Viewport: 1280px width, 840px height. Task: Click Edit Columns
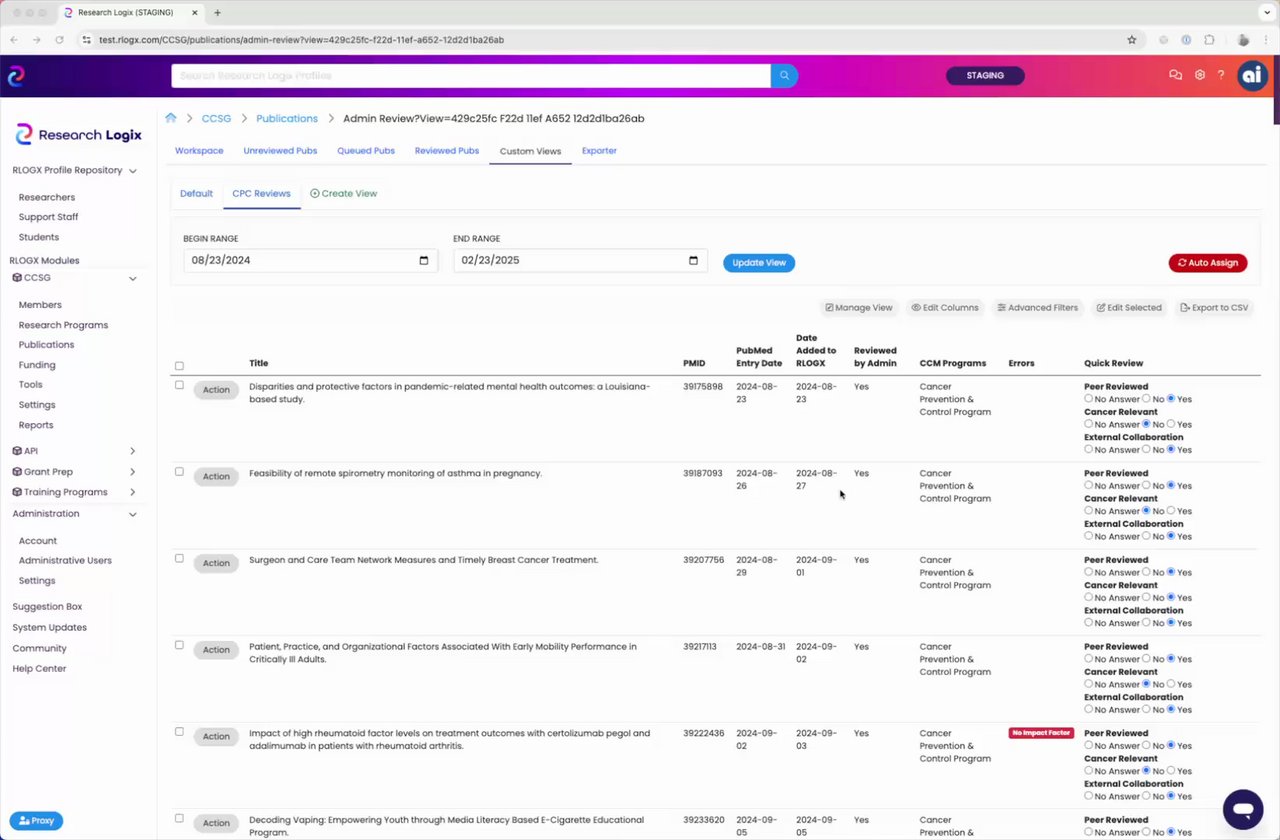945,308
